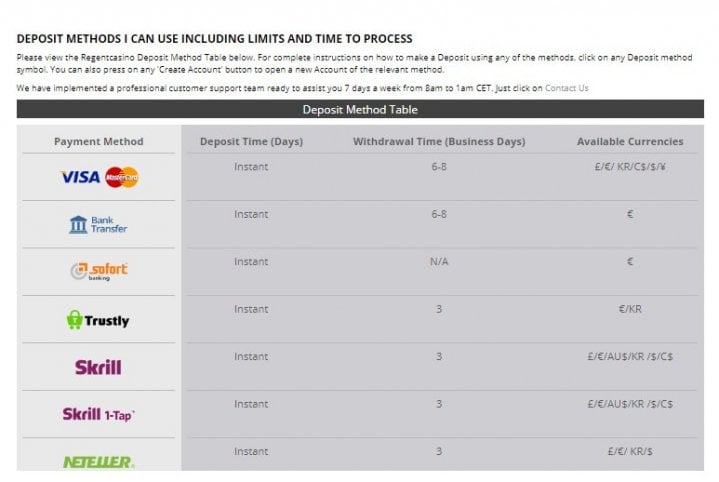This screenshot has width=719, height=482.
Task: Click the Deposit Time (Days) column header
Action: [251, 141]
